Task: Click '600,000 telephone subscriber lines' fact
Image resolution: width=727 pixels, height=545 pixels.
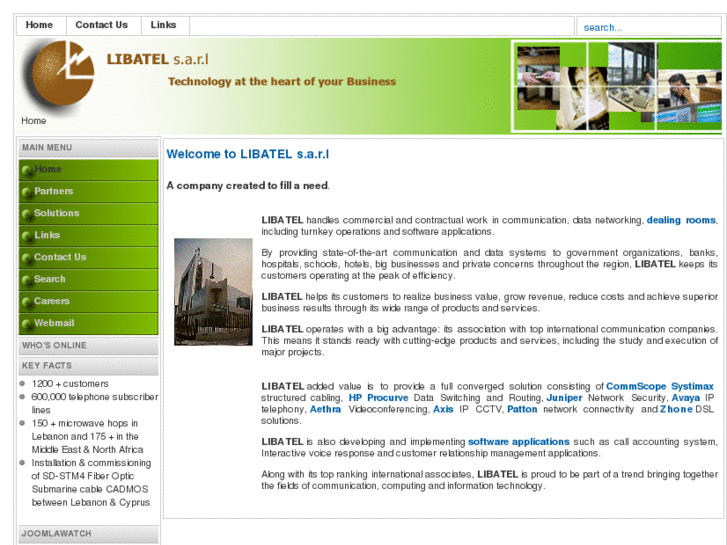Action: (95, 404)
